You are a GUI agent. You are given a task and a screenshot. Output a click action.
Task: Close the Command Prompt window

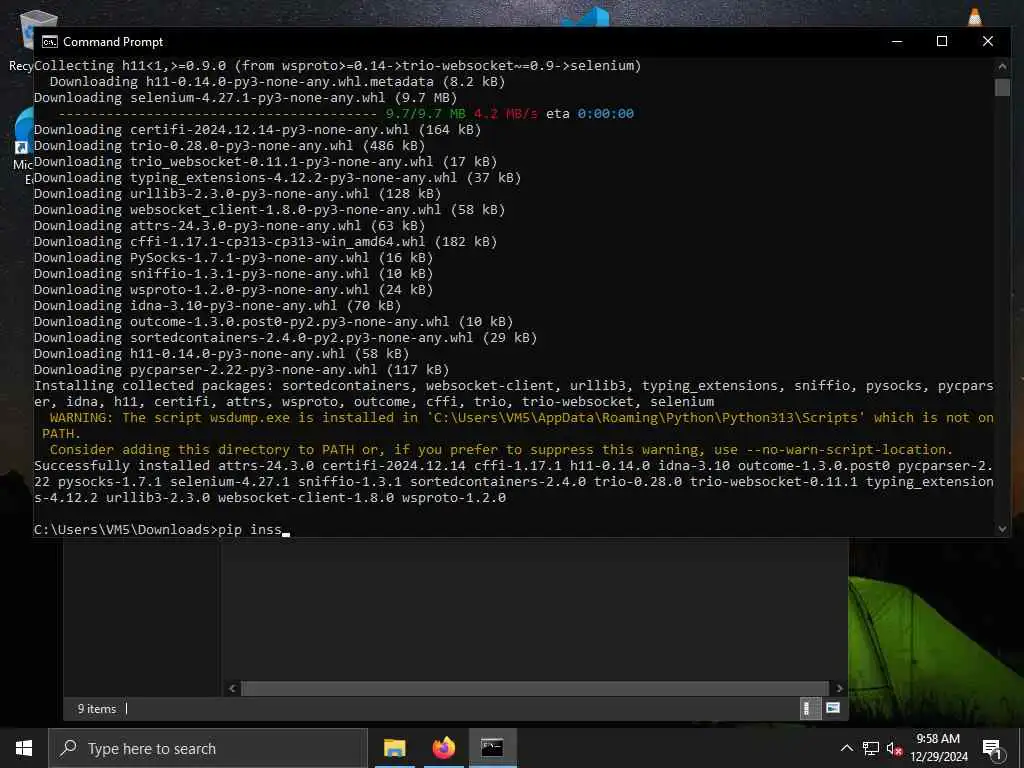(x=987, y=41)
